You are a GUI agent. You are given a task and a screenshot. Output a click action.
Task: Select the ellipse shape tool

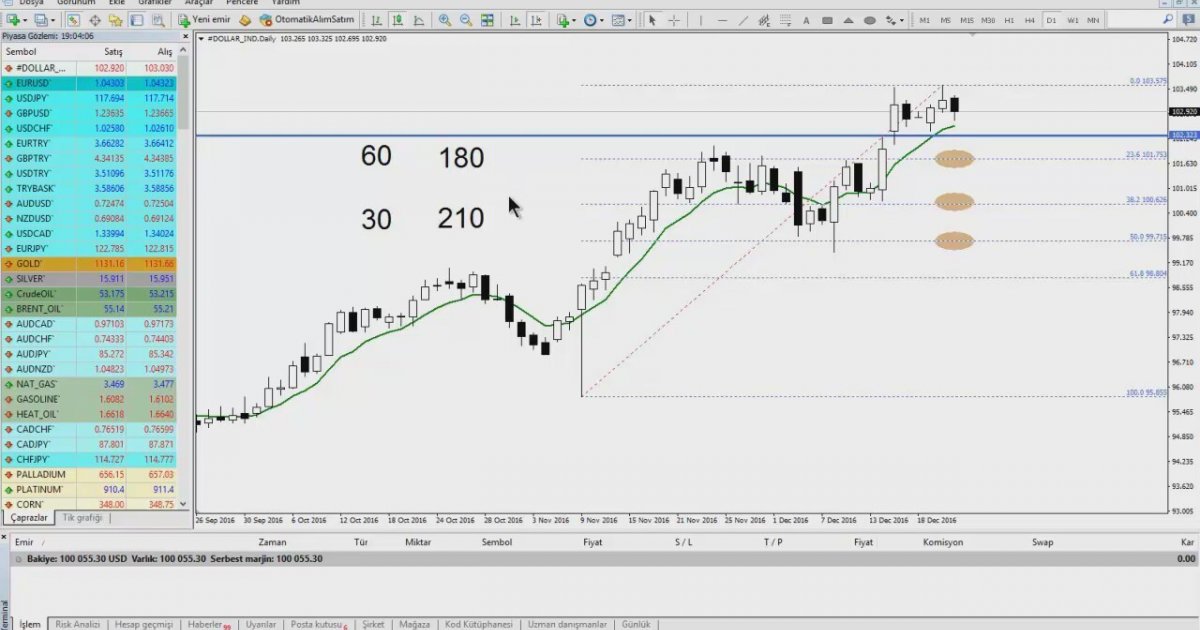pos(869,20)
